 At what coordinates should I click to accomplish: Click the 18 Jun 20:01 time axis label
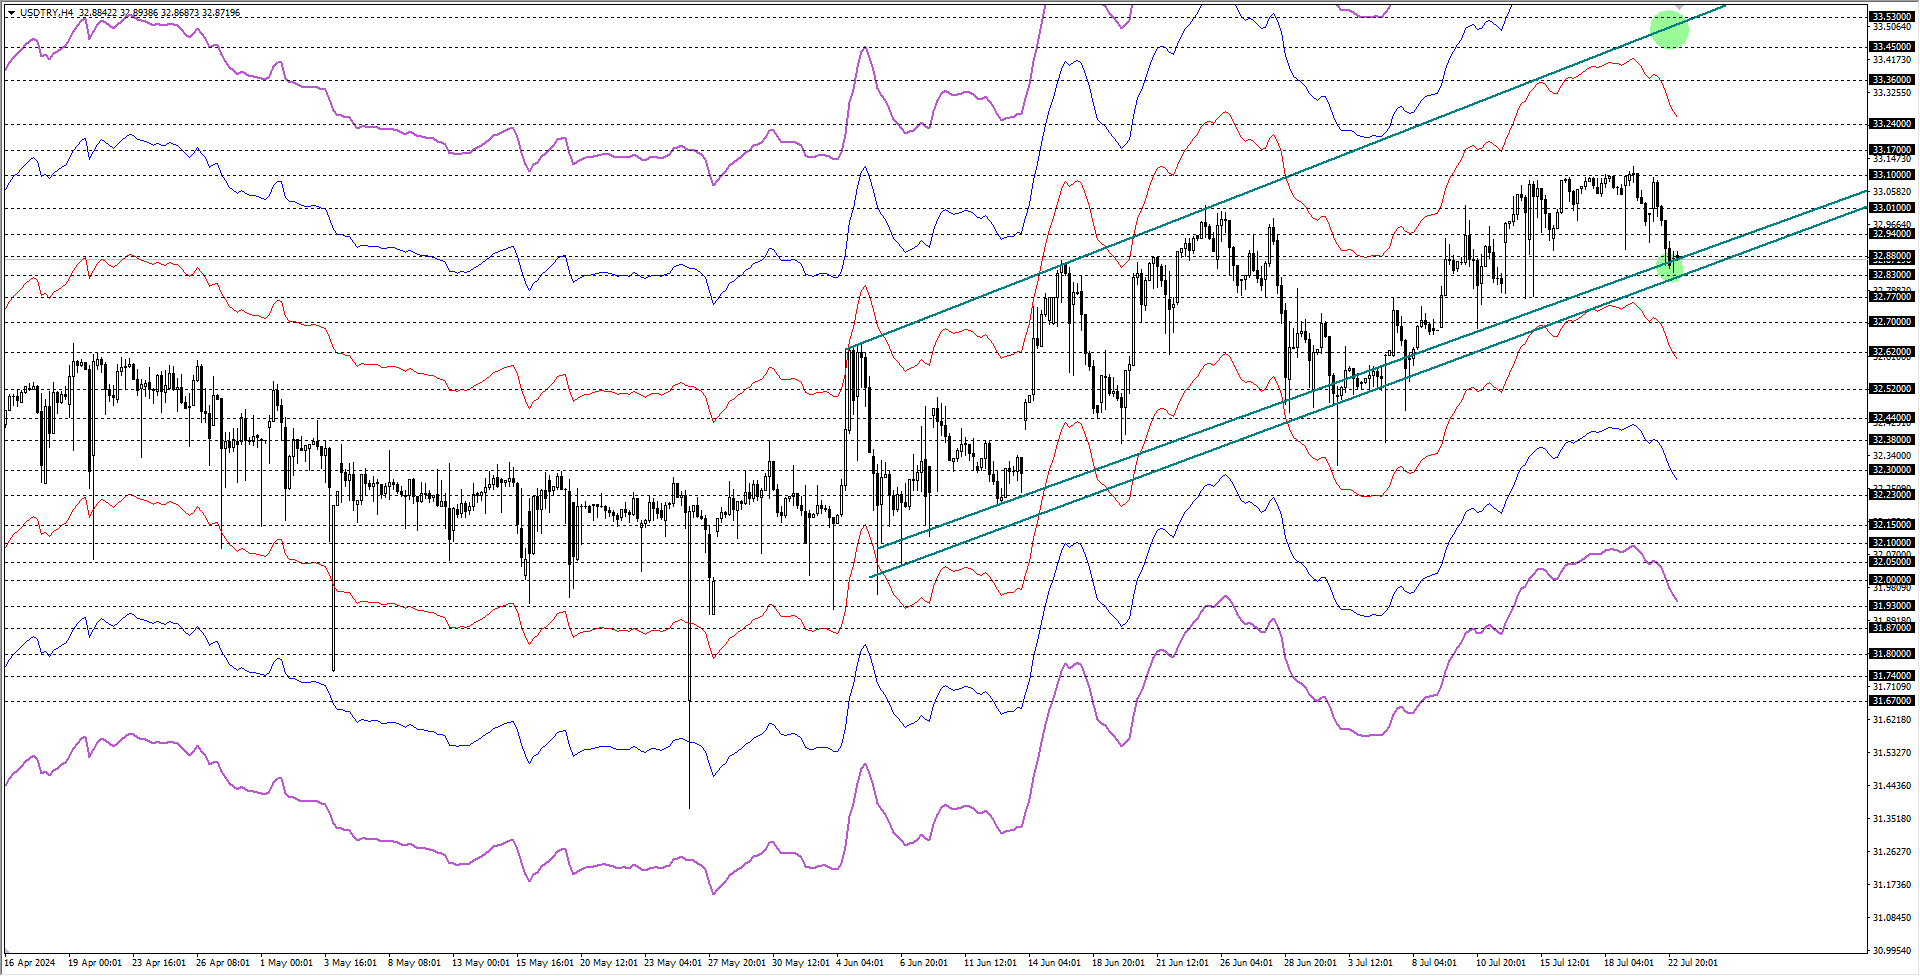(1118, 963)
